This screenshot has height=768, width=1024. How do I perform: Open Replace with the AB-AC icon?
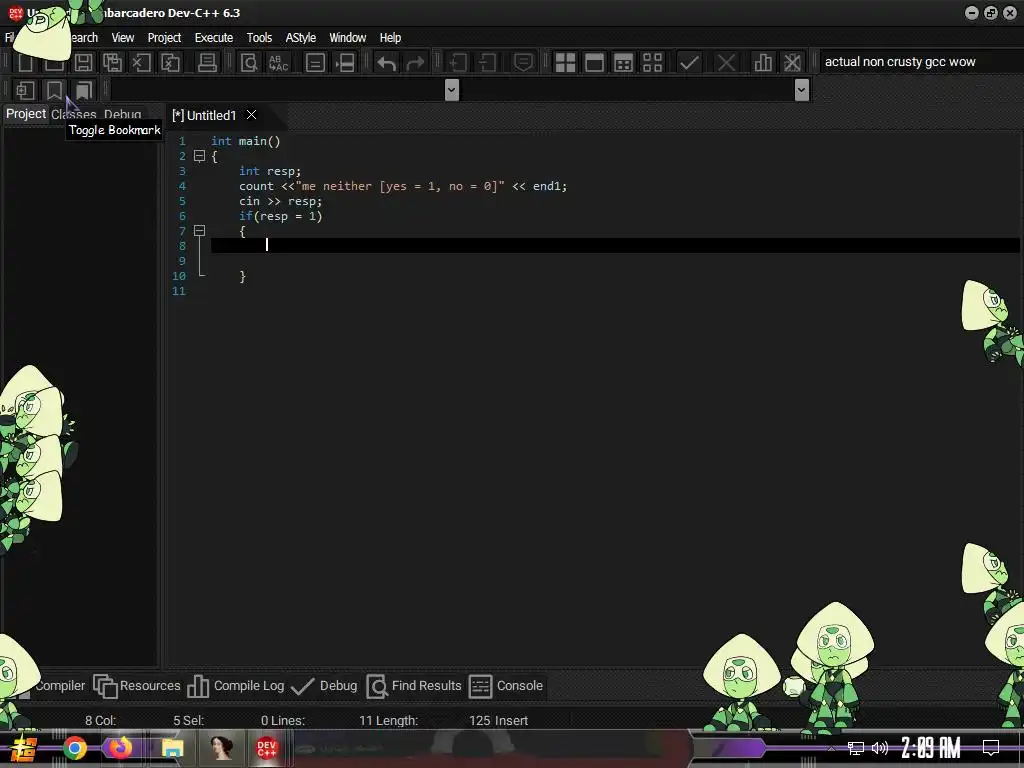278,63
